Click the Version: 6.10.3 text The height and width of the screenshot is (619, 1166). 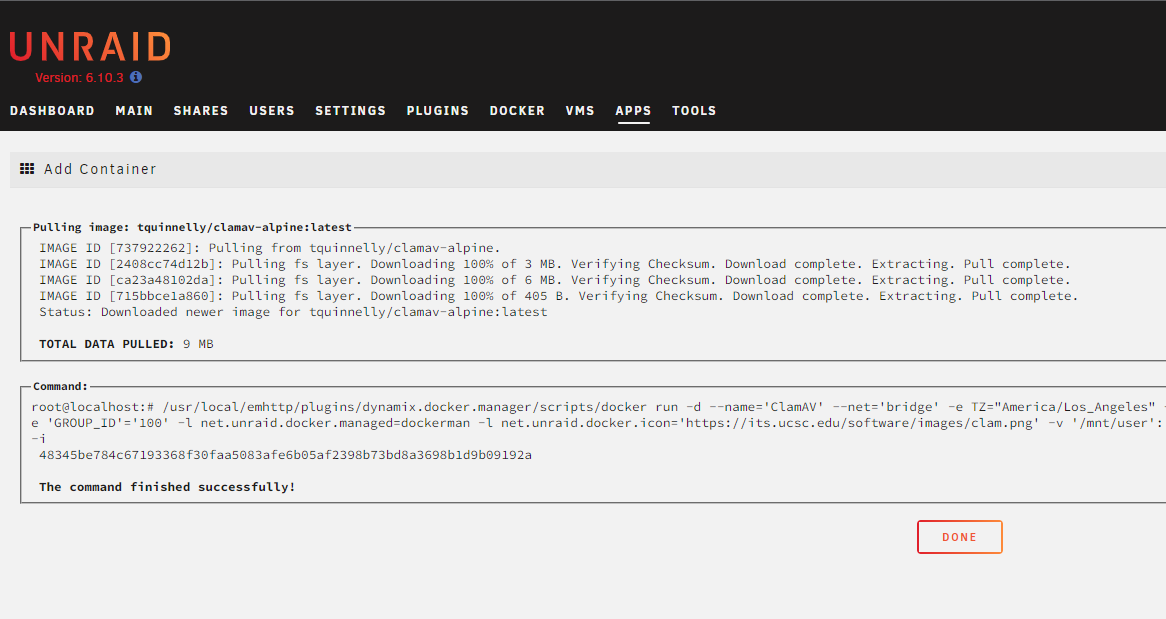(80, 77)
